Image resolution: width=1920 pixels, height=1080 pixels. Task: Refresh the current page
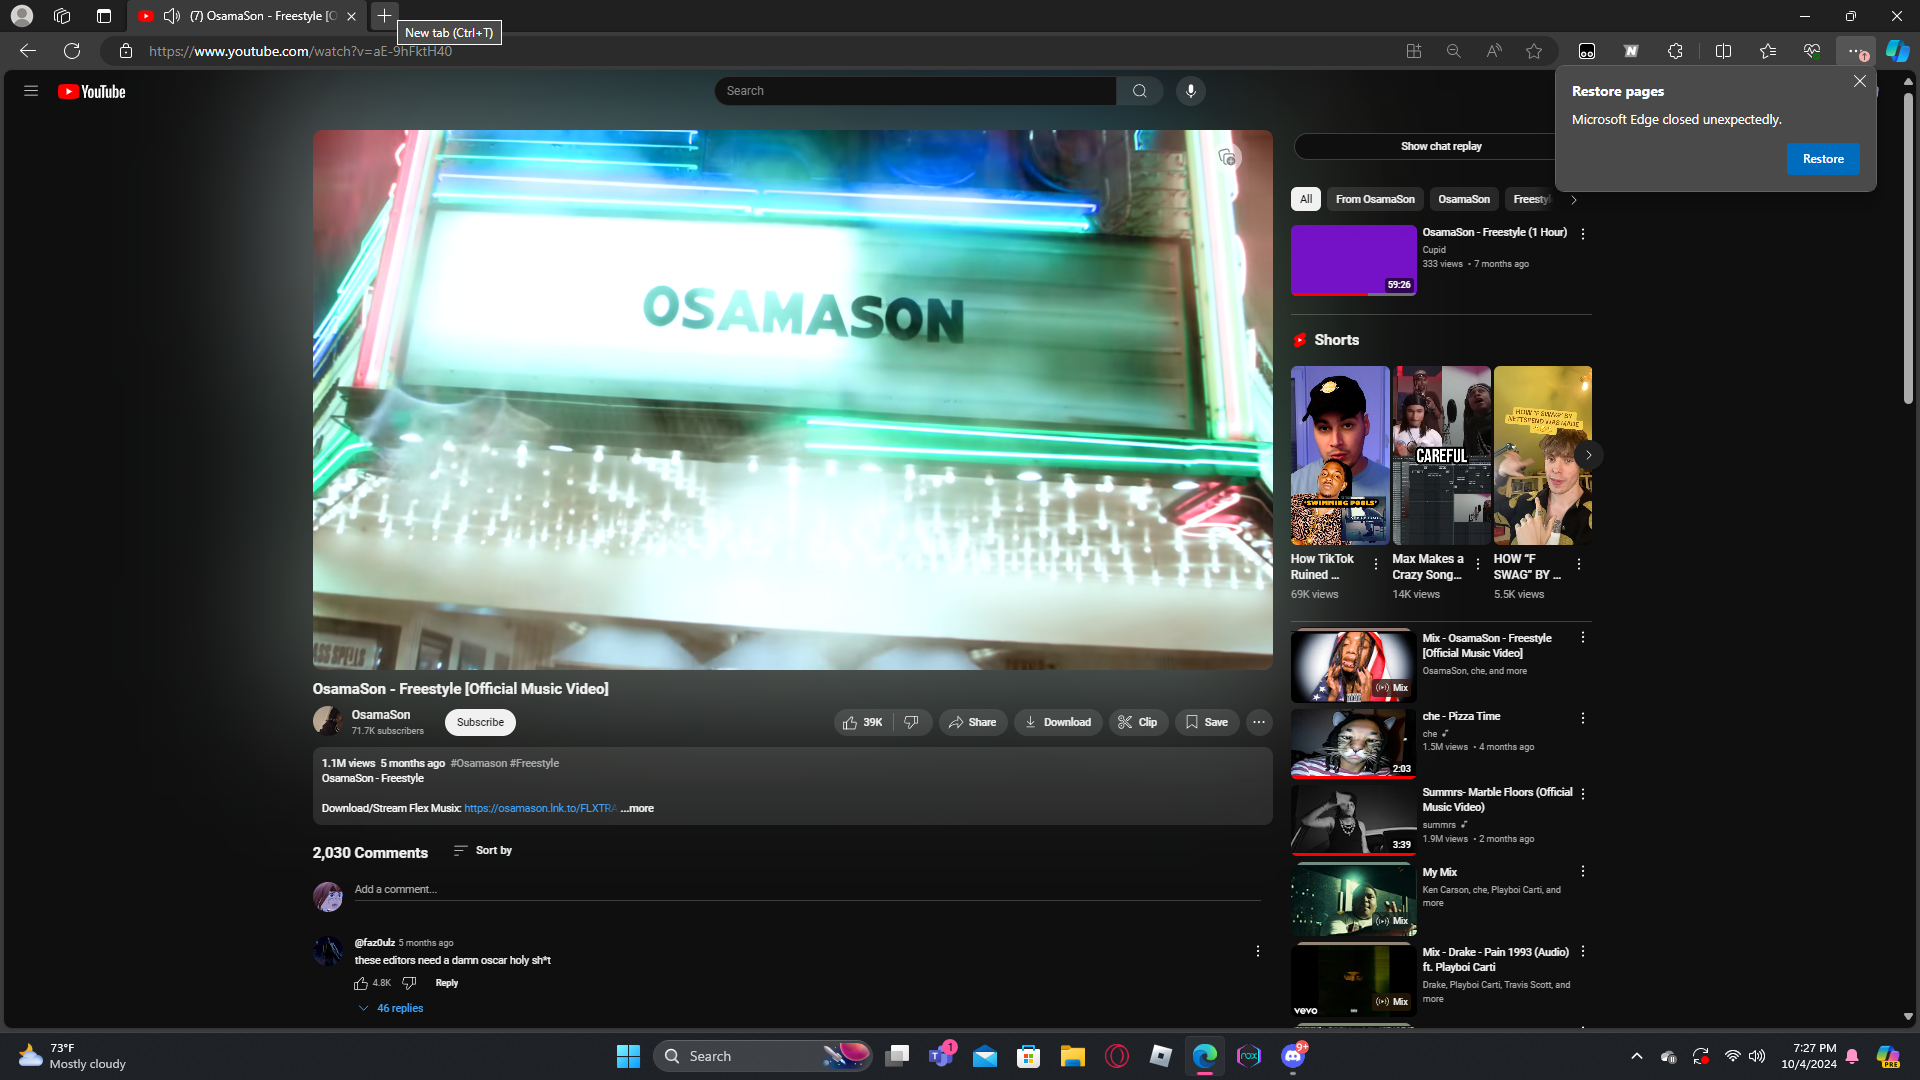coord(72,51)
